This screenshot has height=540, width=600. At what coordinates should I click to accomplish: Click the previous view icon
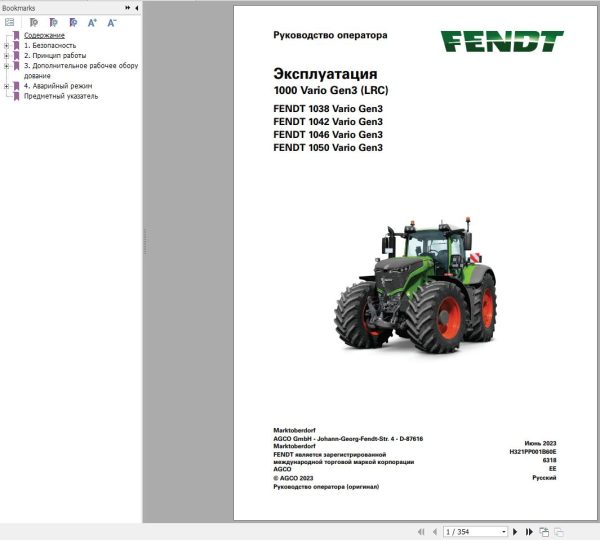(x=544, y=532)
